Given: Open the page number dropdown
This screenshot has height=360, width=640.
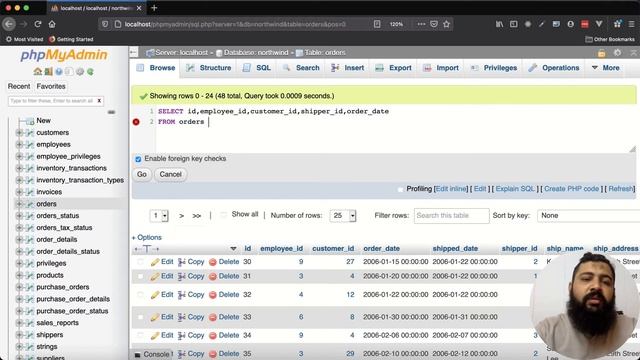Looking at the screenshot, I should (x=159, y=216).
